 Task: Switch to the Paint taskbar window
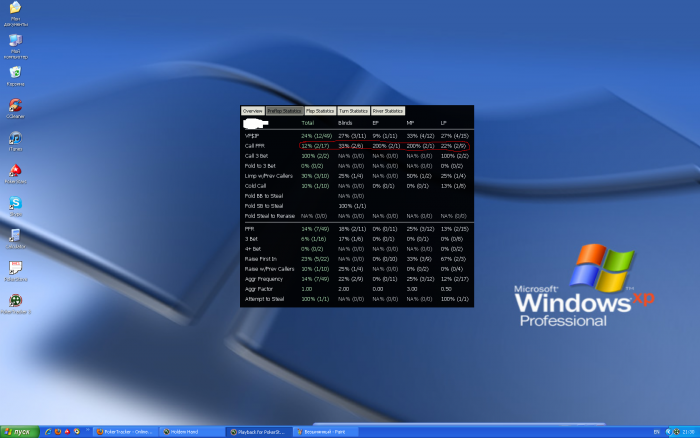click(x=327, y=432)
